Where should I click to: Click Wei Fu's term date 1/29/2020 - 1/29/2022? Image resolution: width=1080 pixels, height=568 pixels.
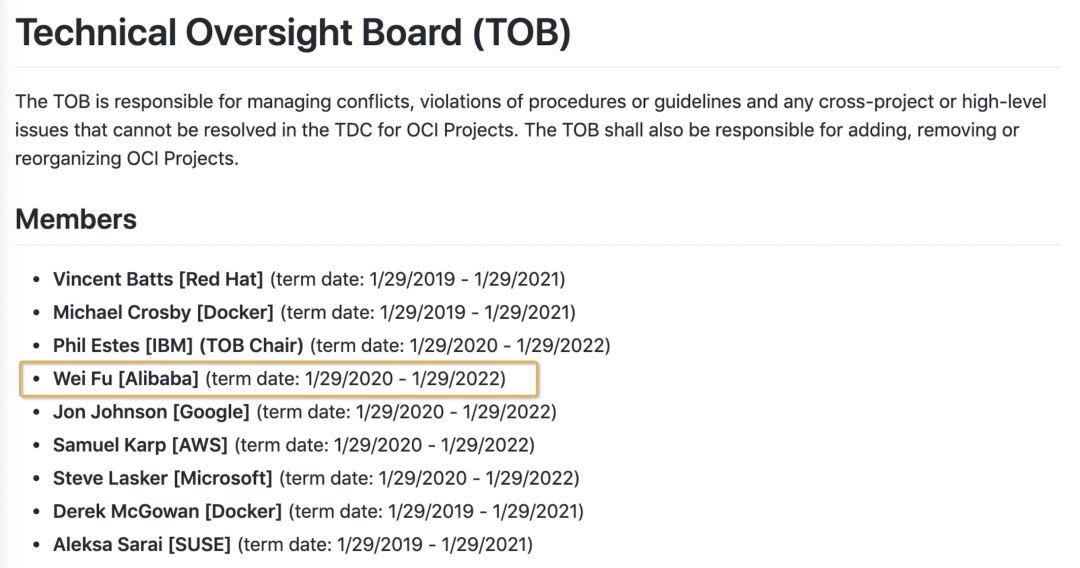355,379
